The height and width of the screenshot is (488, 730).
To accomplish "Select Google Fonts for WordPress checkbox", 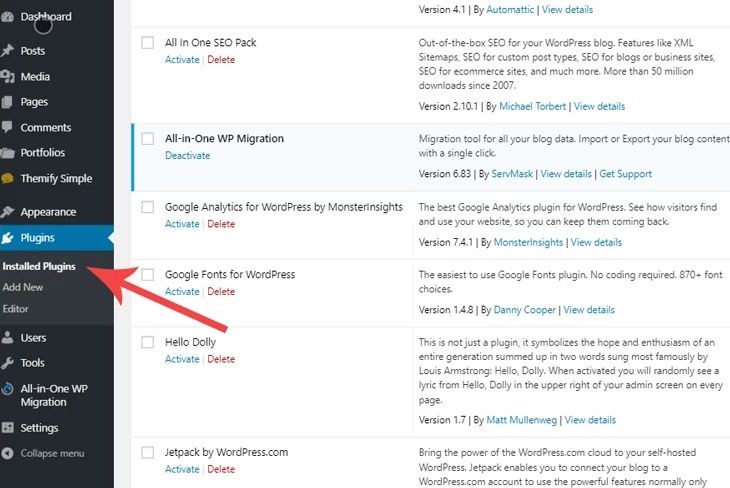I will 148,275.
